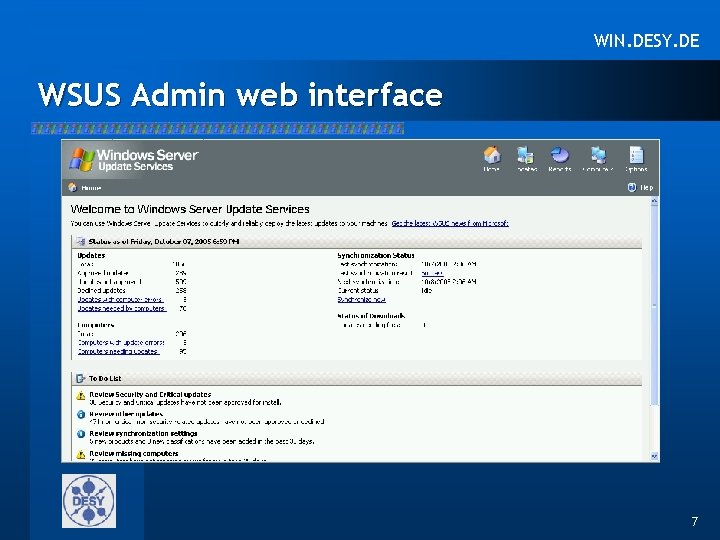Open Review synchronization settings task
Screen dimensions: 720x540
pos(143,433)
